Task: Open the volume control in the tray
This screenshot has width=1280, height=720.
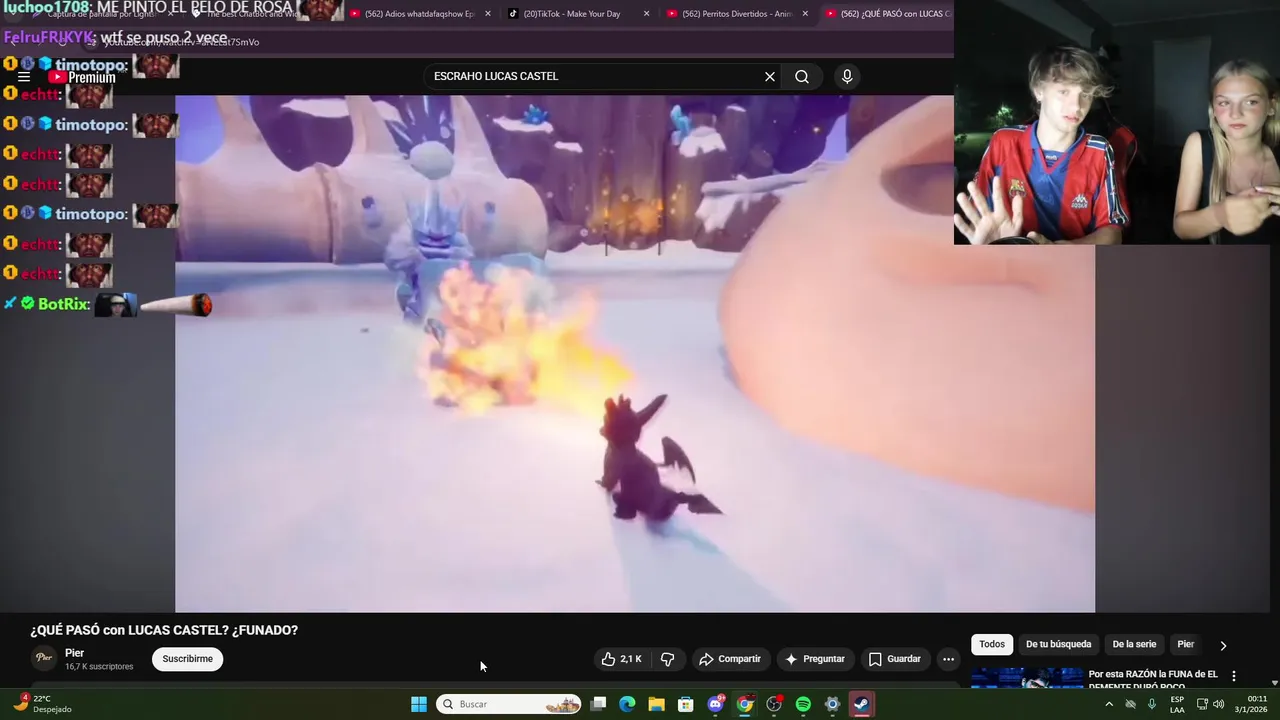Action: tap(1218, 704)
